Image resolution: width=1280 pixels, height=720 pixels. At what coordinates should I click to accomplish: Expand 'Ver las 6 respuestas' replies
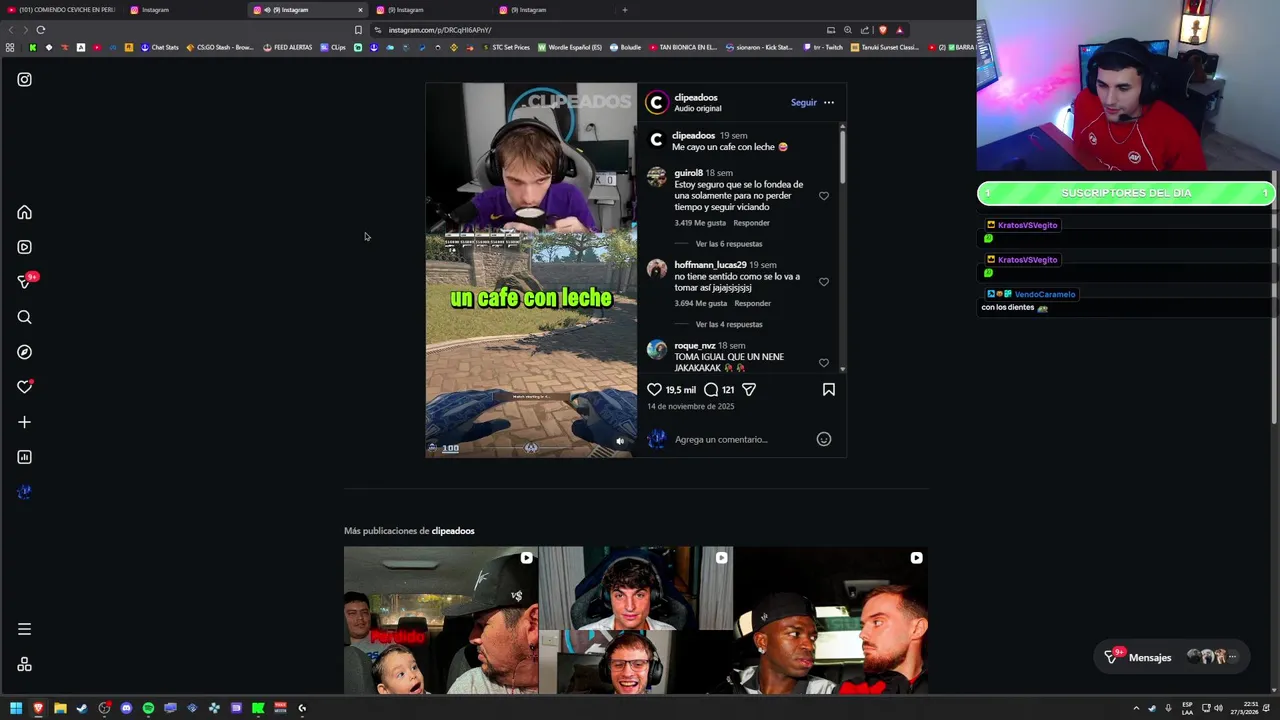[x=729, y=244]
